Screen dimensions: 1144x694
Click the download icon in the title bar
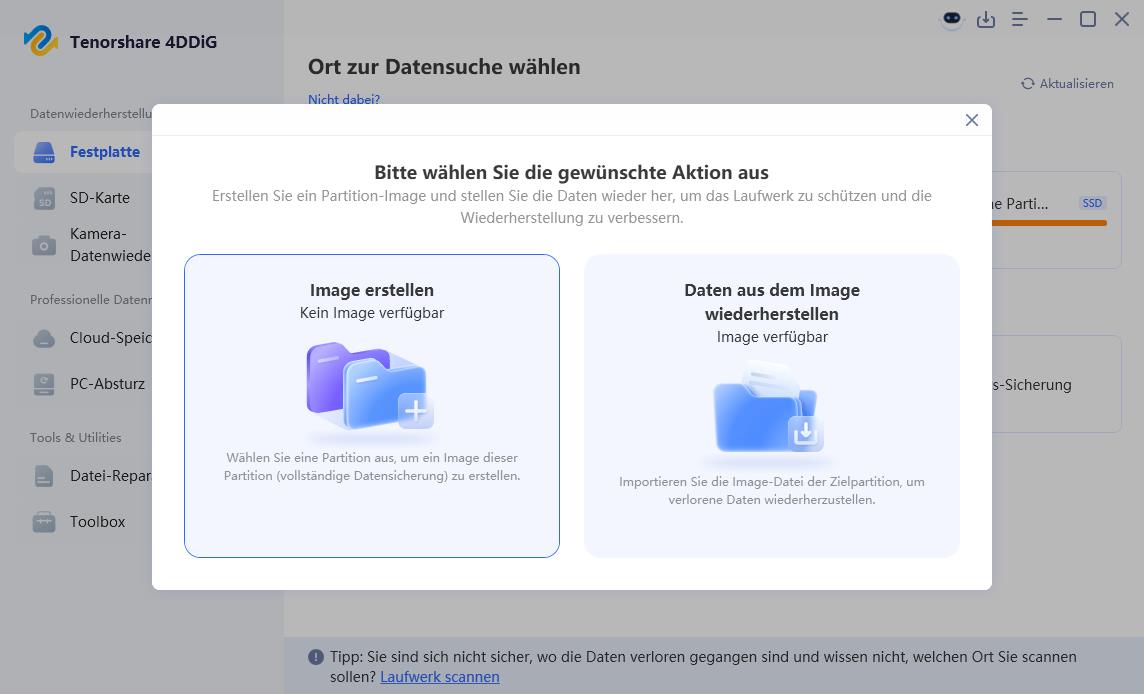[986, 19]
